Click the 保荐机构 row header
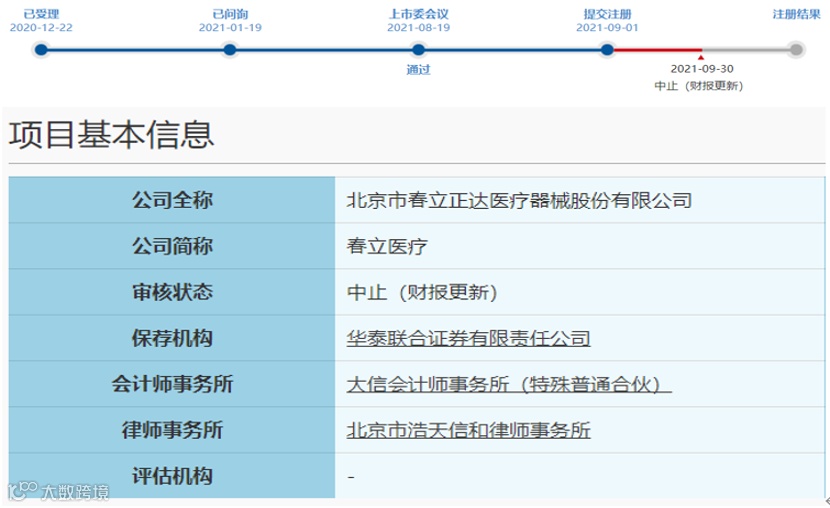The image size is (830, 508). pos(172,338)
